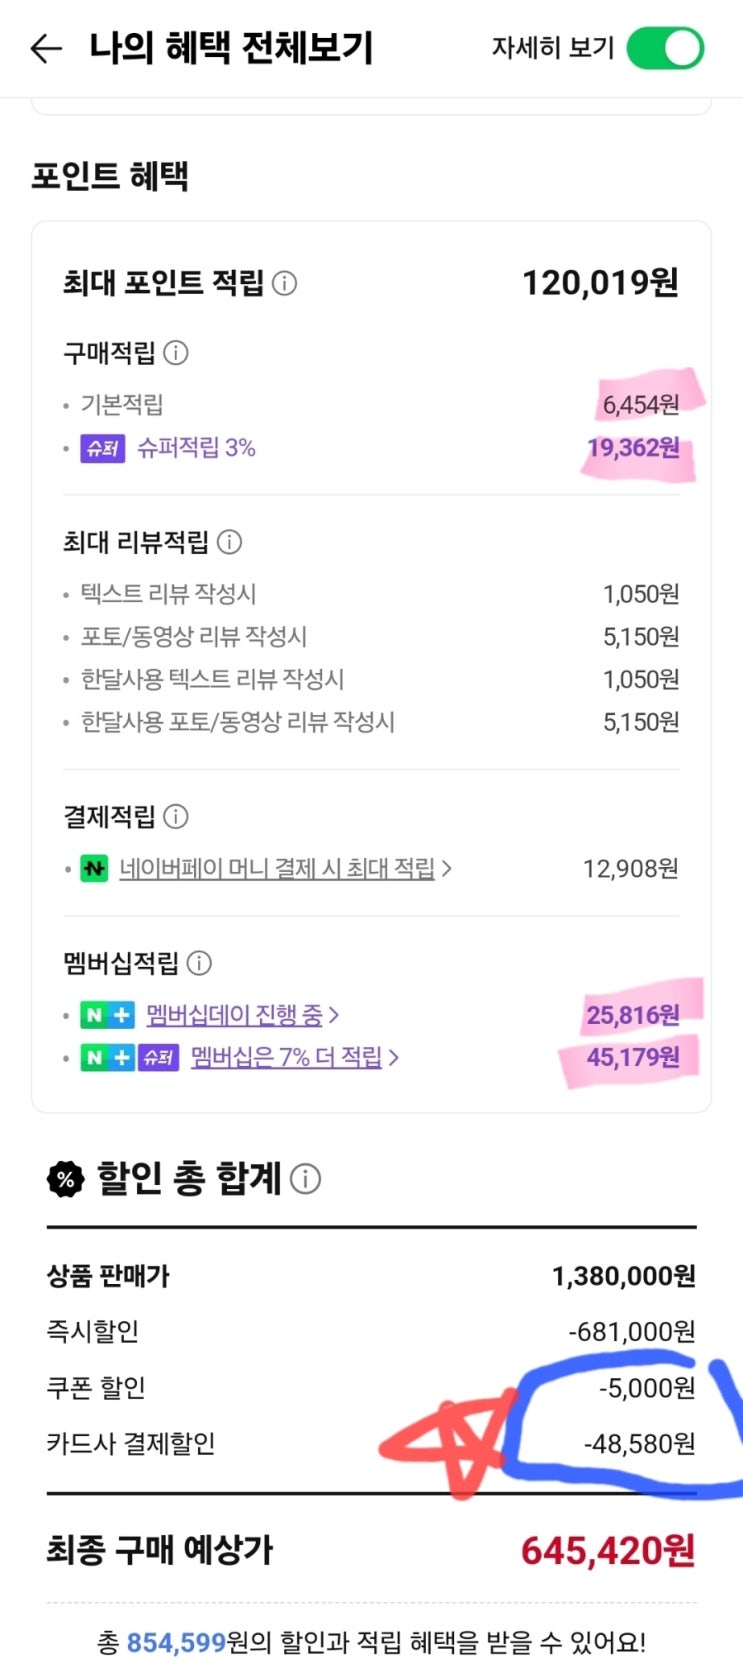The width and height of the screenshot is (743, 1668).
Task: Open info icon next to 할인 총 합계
Action: tap(306, 1179)
